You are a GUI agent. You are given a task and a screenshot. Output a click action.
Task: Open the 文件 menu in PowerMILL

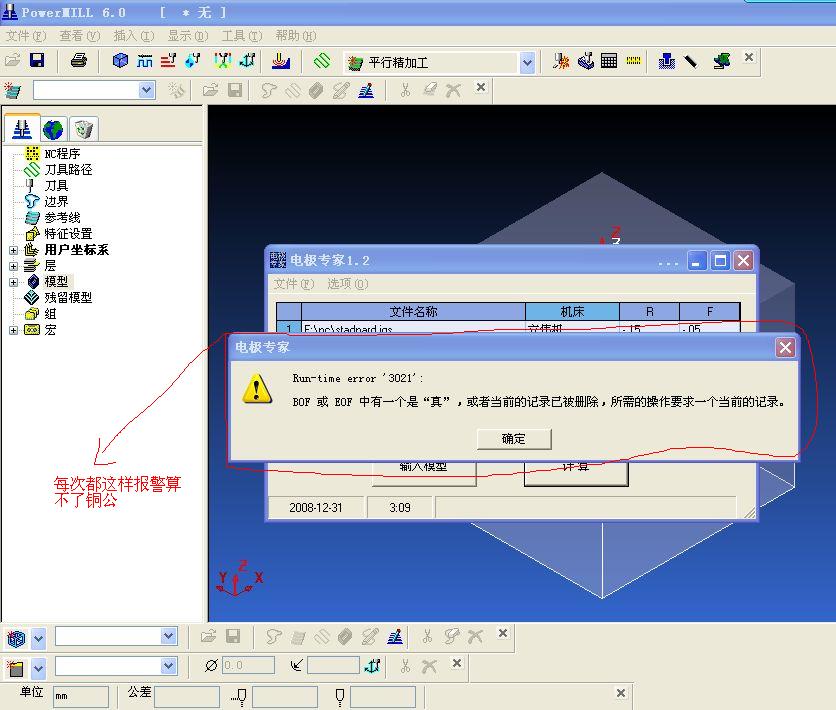26,36
